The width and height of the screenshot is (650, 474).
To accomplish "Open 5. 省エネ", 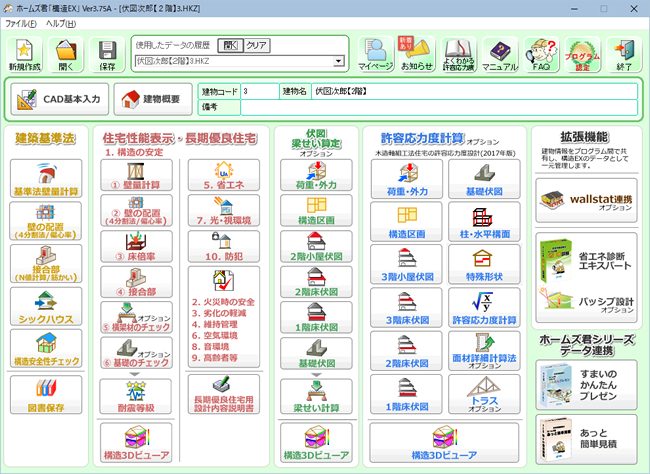I will point(224,175).
